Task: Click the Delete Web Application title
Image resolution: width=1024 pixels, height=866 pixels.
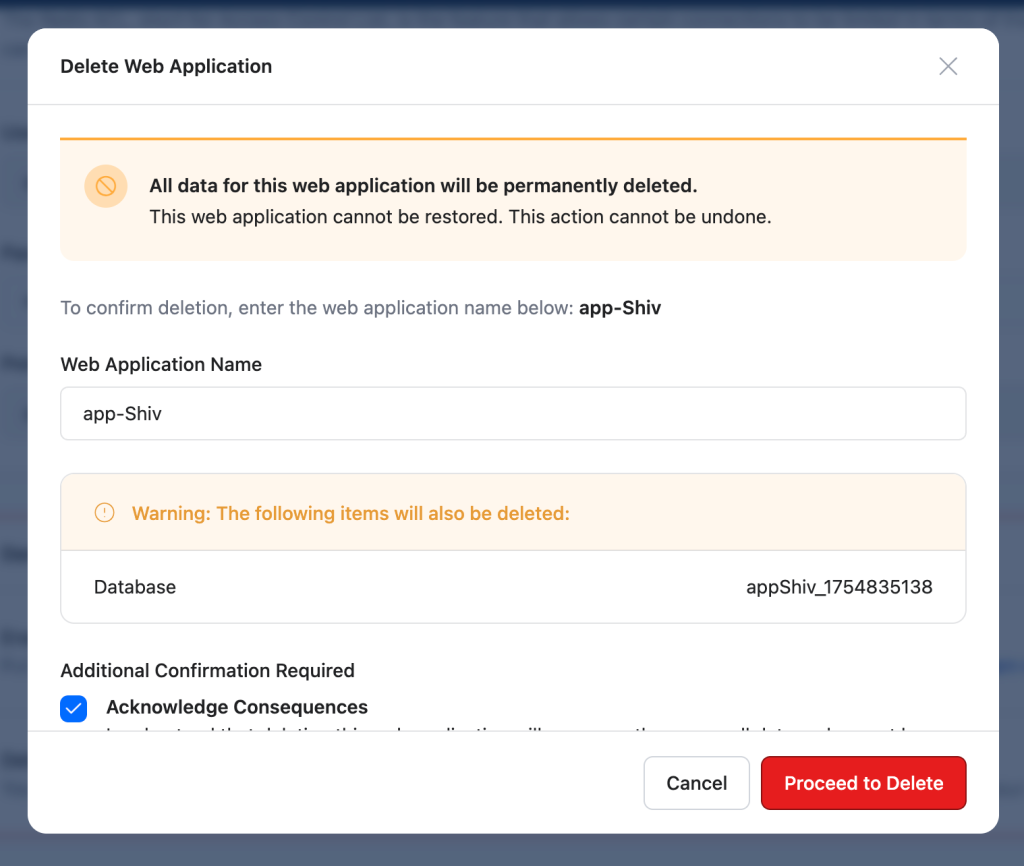Action: point(167,66)
